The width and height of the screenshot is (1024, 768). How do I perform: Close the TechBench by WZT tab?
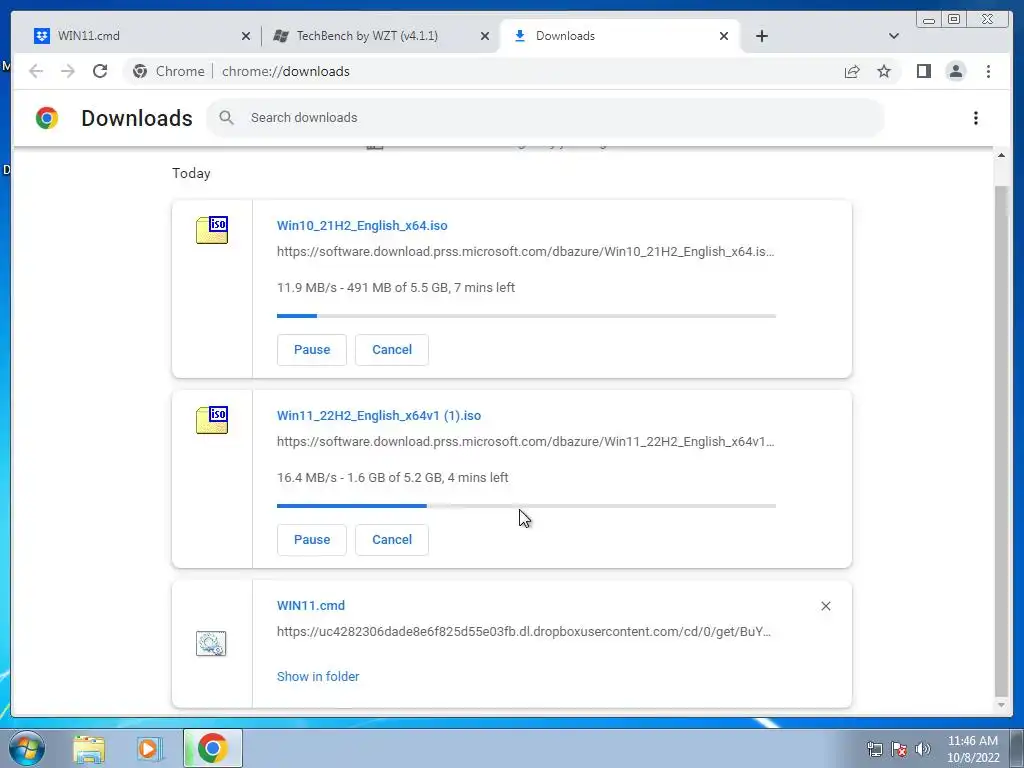pyautogui.click(x=485, y=36)
